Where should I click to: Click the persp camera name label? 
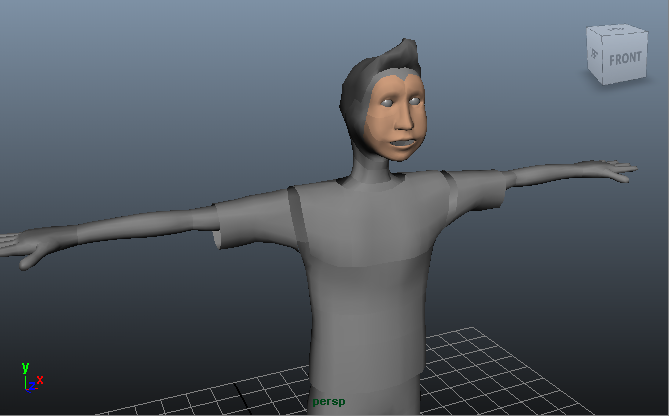[328, 401]
